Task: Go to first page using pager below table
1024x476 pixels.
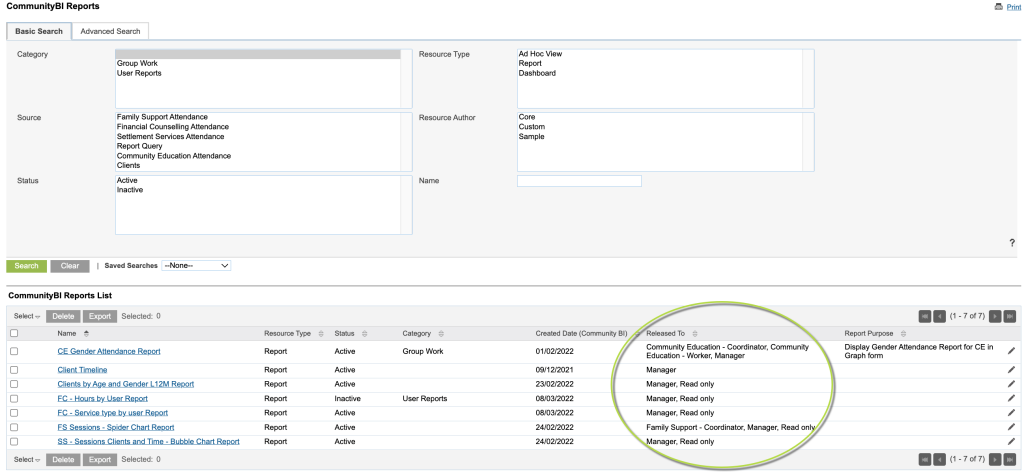Action: click(x=925, y=459)
